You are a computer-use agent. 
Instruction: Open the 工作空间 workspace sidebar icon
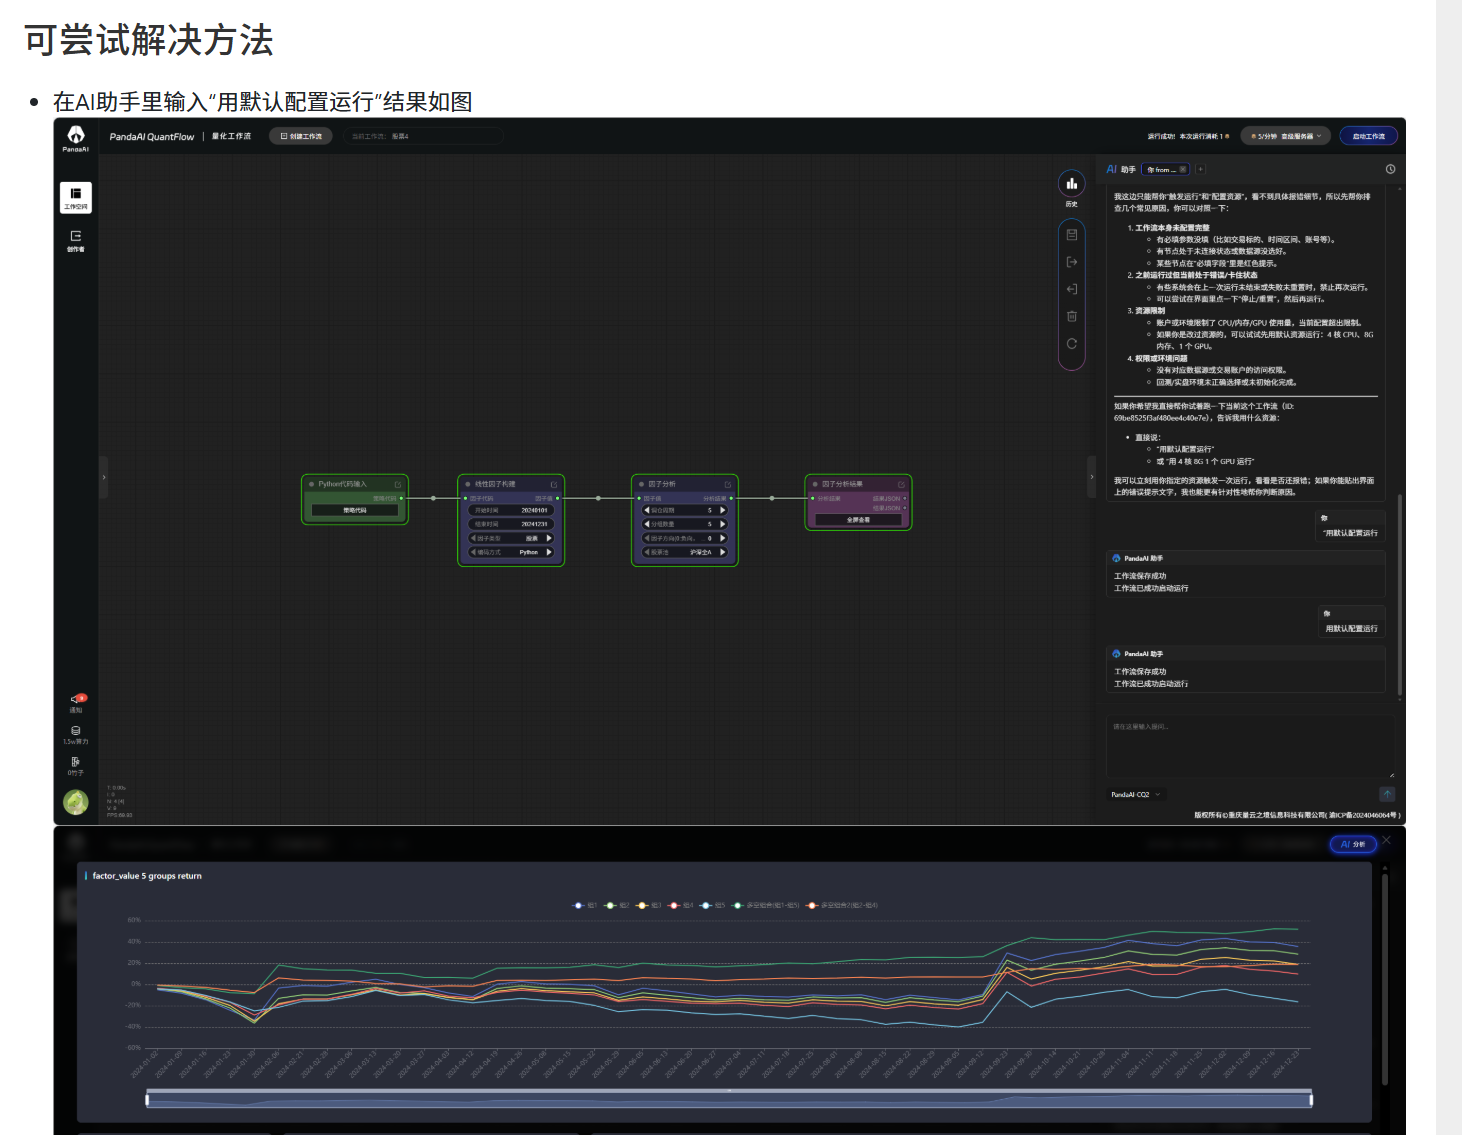76,198
